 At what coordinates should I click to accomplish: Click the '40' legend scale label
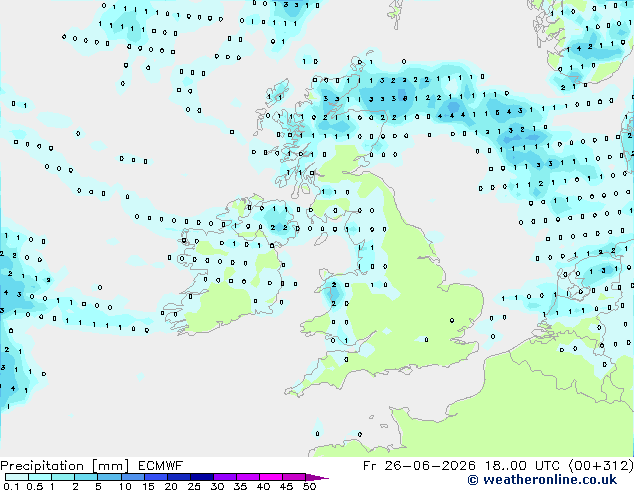263,486
